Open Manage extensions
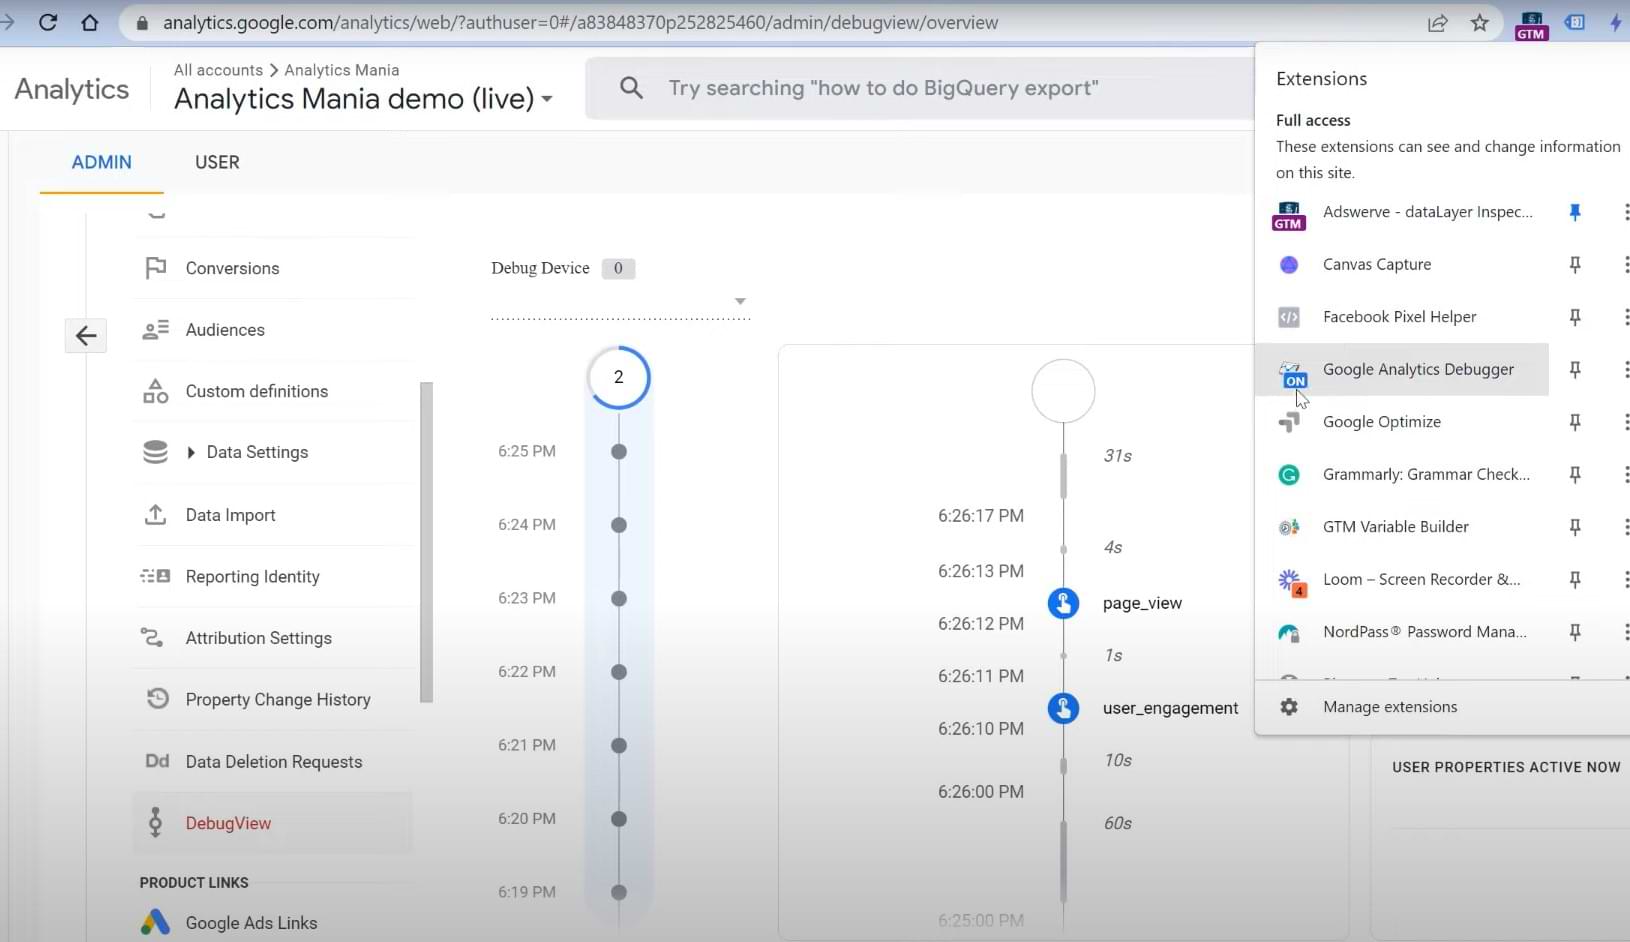This screenshot has width=1630, height=942. pos(1390,707)
